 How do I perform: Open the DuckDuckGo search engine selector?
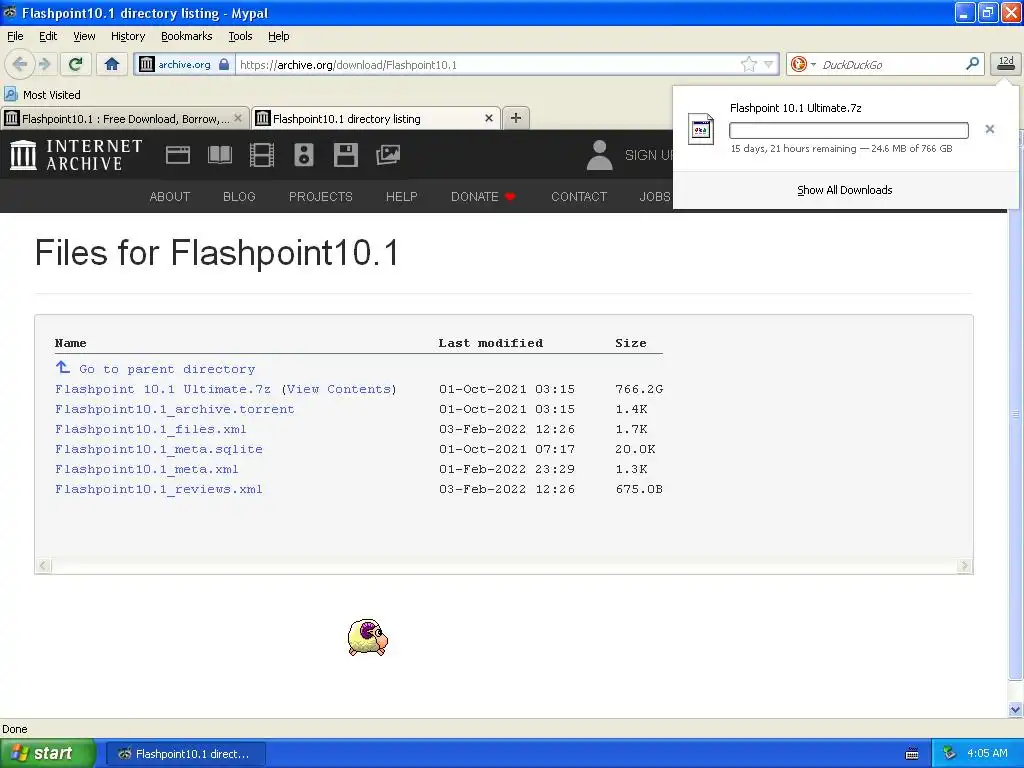tap(803, 64)
